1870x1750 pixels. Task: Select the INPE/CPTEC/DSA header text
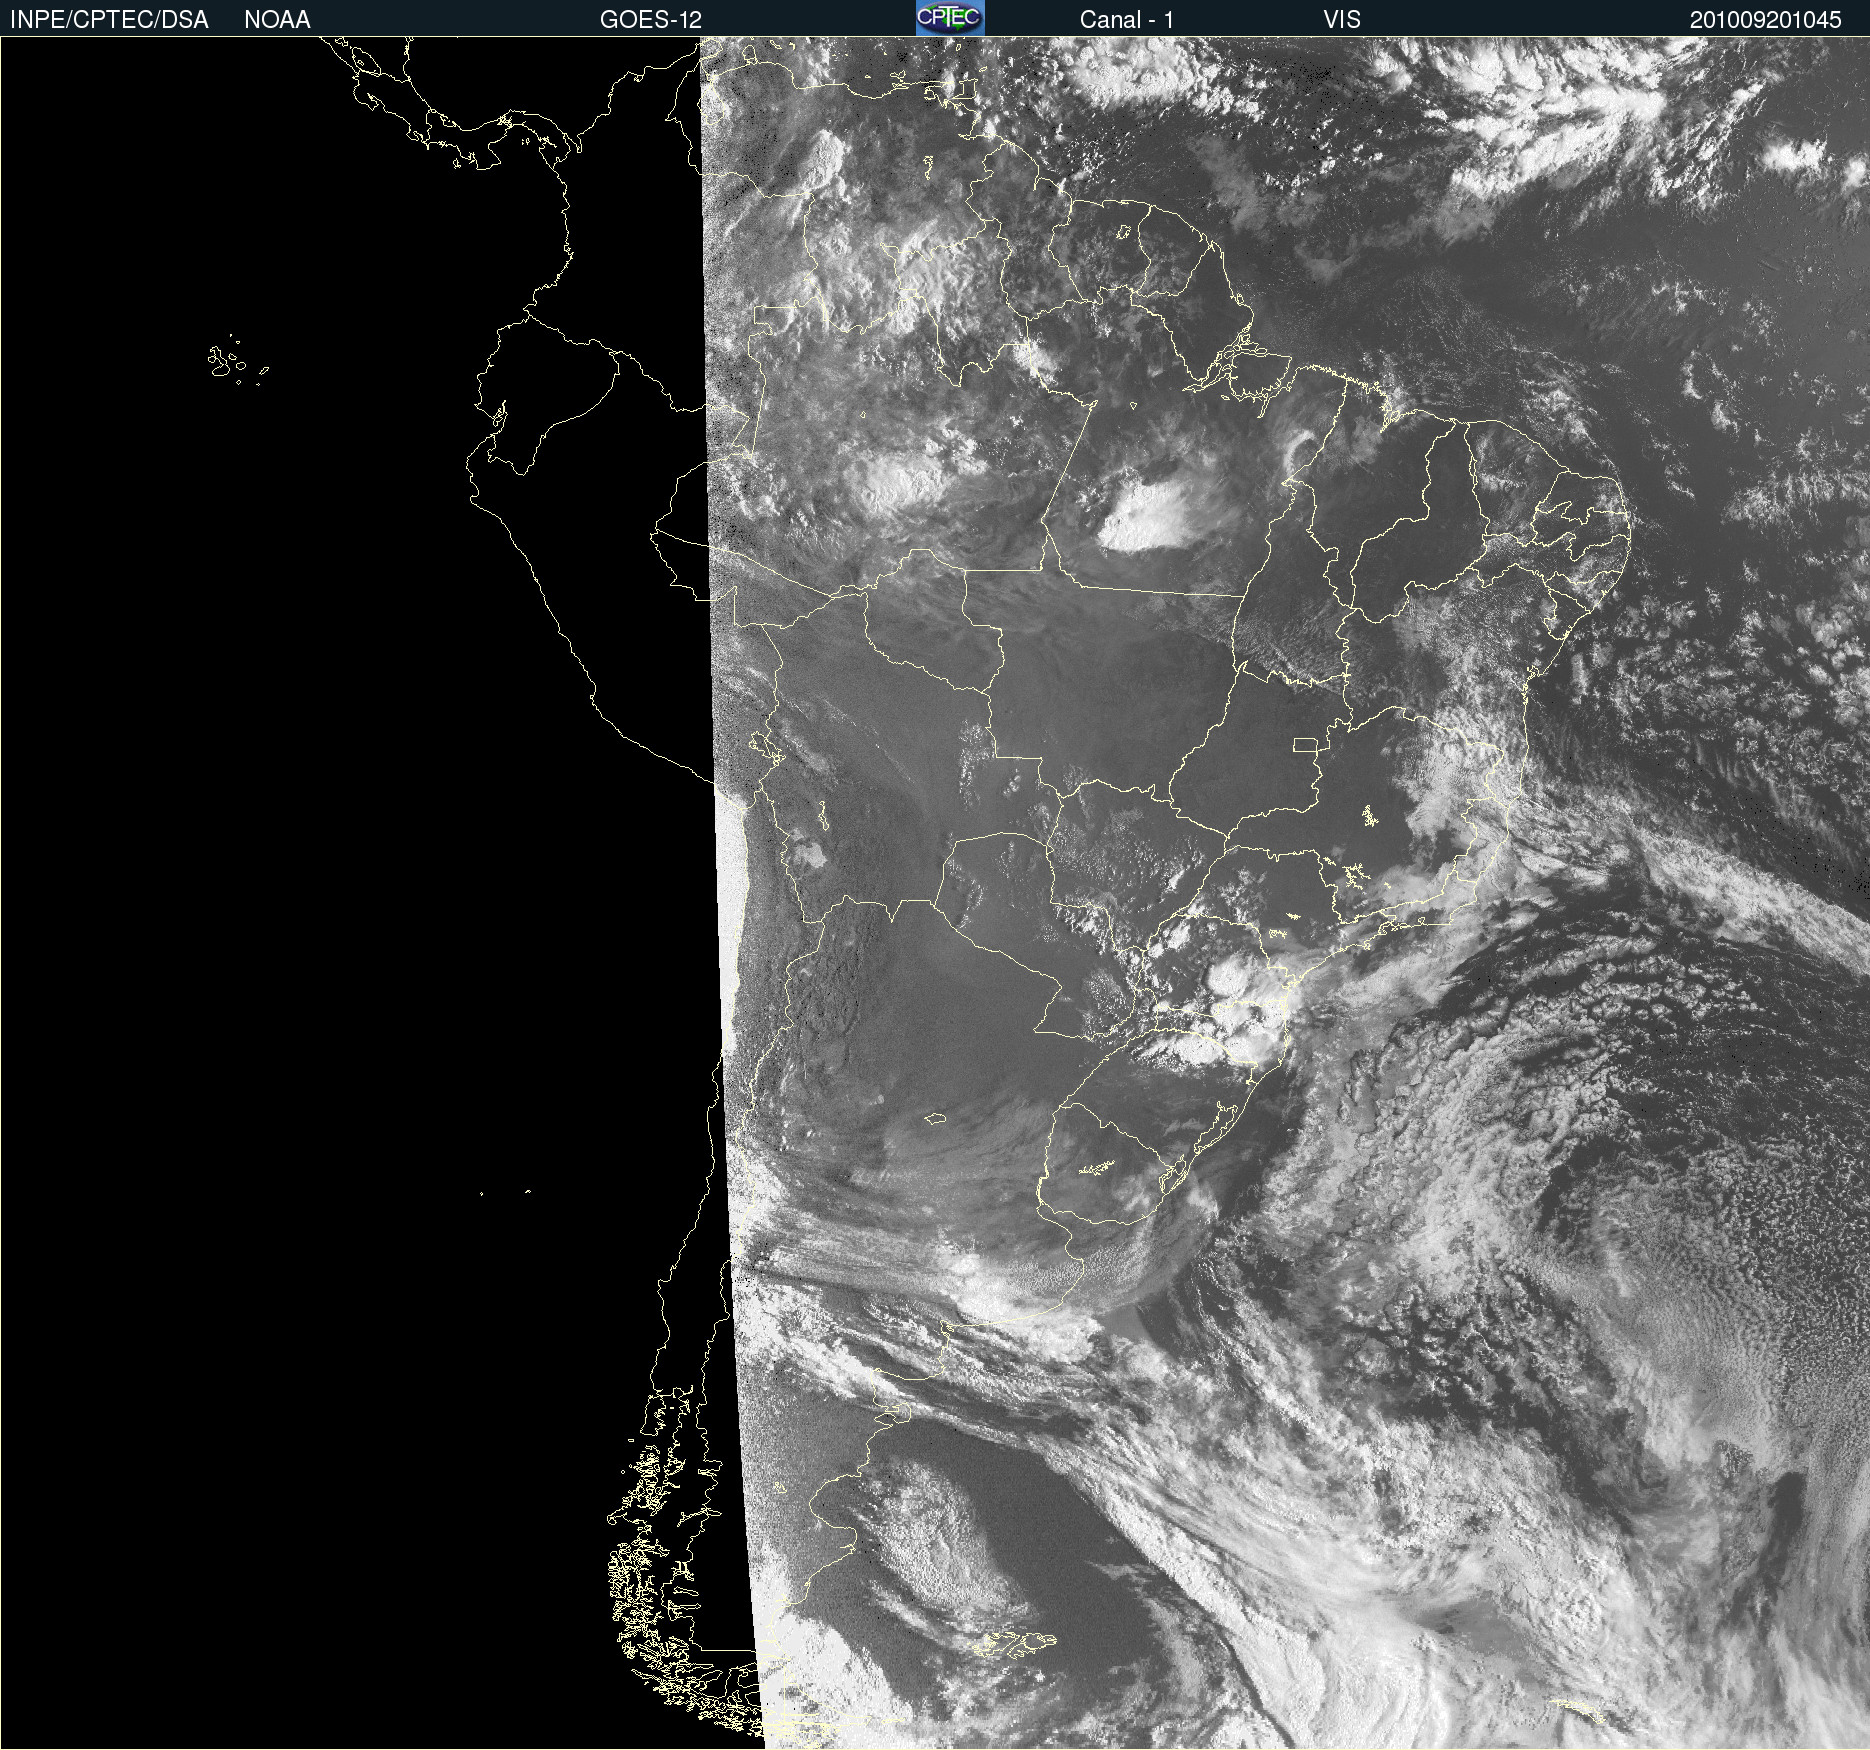(109, 20)
